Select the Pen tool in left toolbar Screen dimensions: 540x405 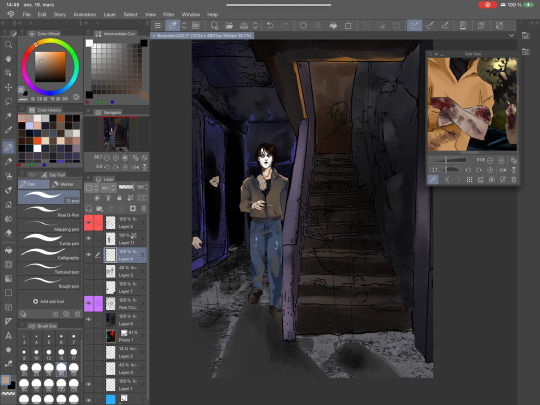(8, 147)
